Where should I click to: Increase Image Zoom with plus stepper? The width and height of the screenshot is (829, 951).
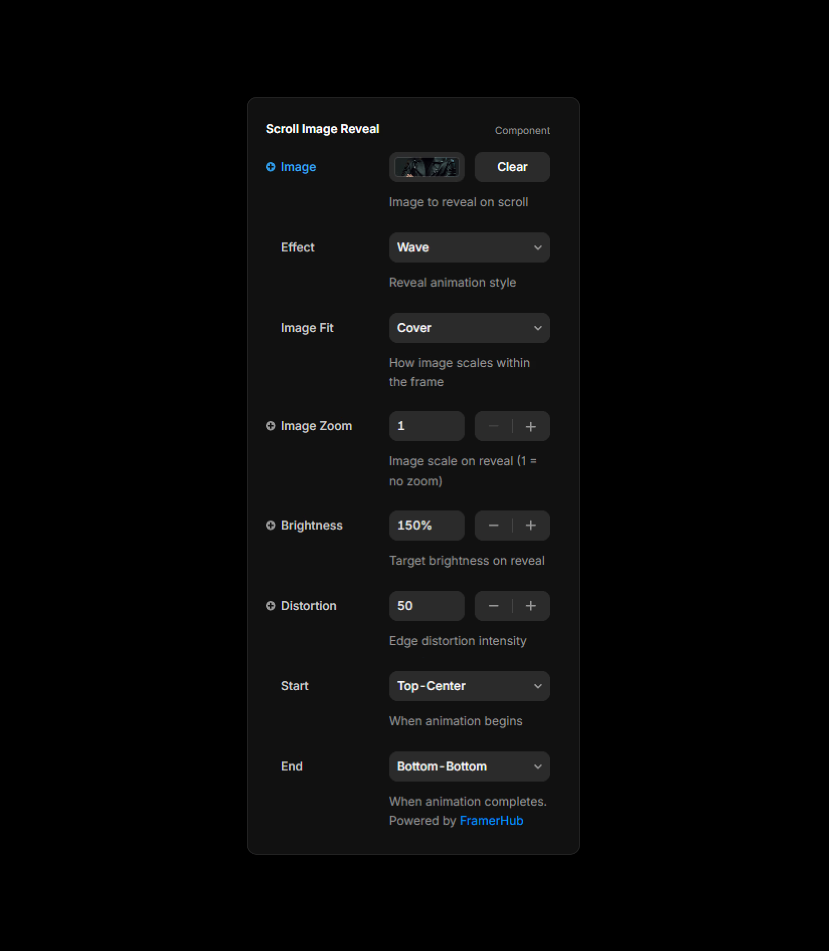[531, 426]
